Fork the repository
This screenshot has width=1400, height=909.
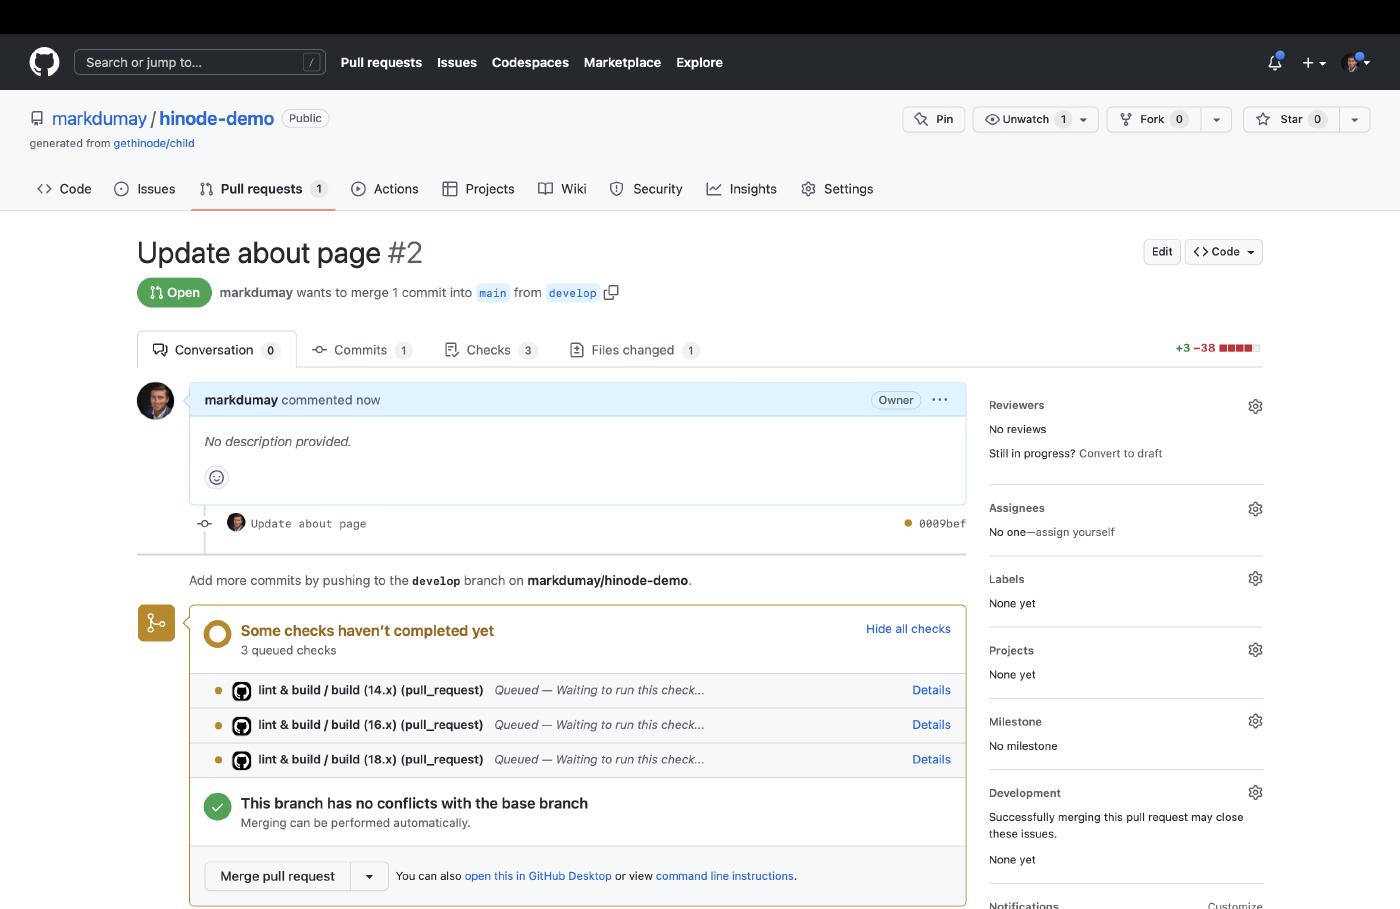click(1153, 119)
